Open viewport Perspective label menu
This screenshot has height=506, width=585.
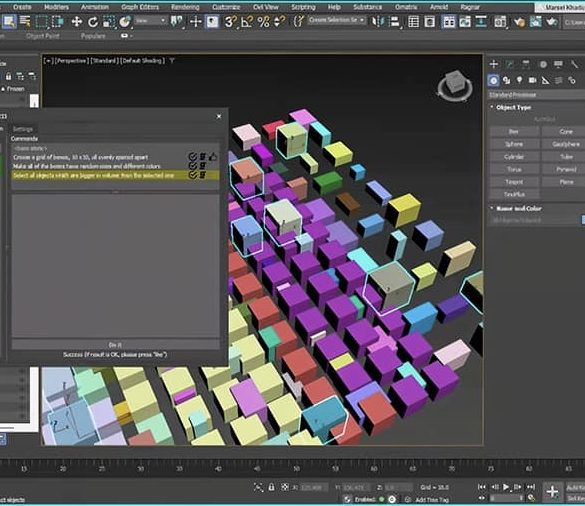(72, 60)
